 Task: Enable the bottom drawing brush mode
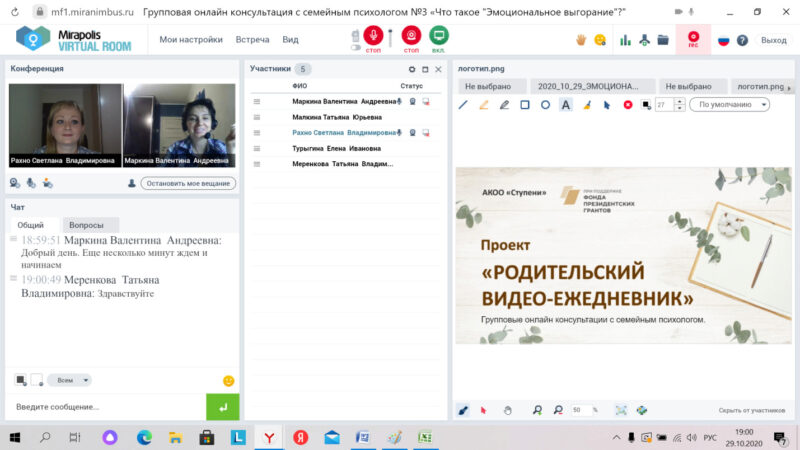(463, 410)
